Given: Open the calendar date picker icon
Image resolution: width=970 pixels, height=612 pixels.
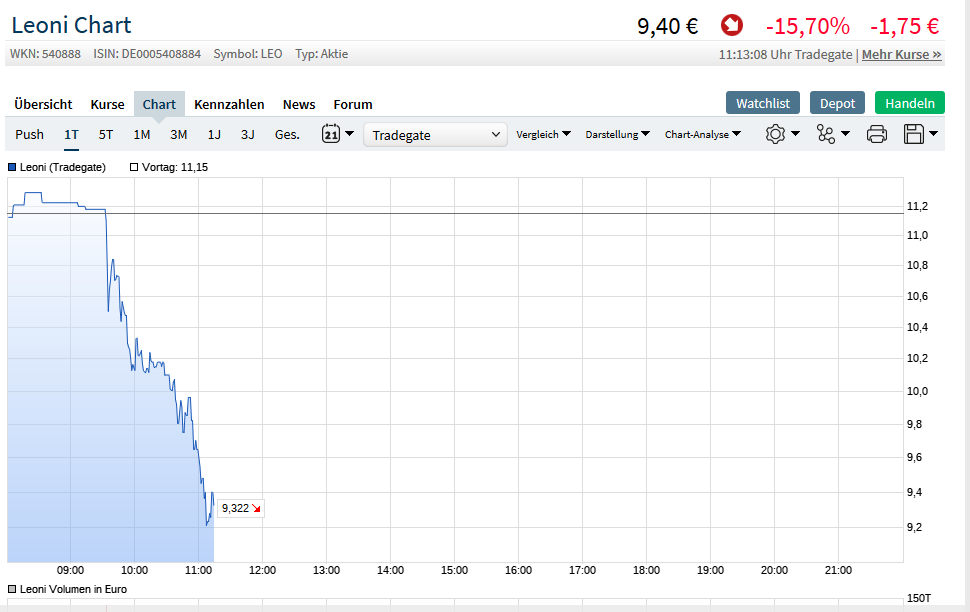Looking at the screenshot, I should point(331,133).
